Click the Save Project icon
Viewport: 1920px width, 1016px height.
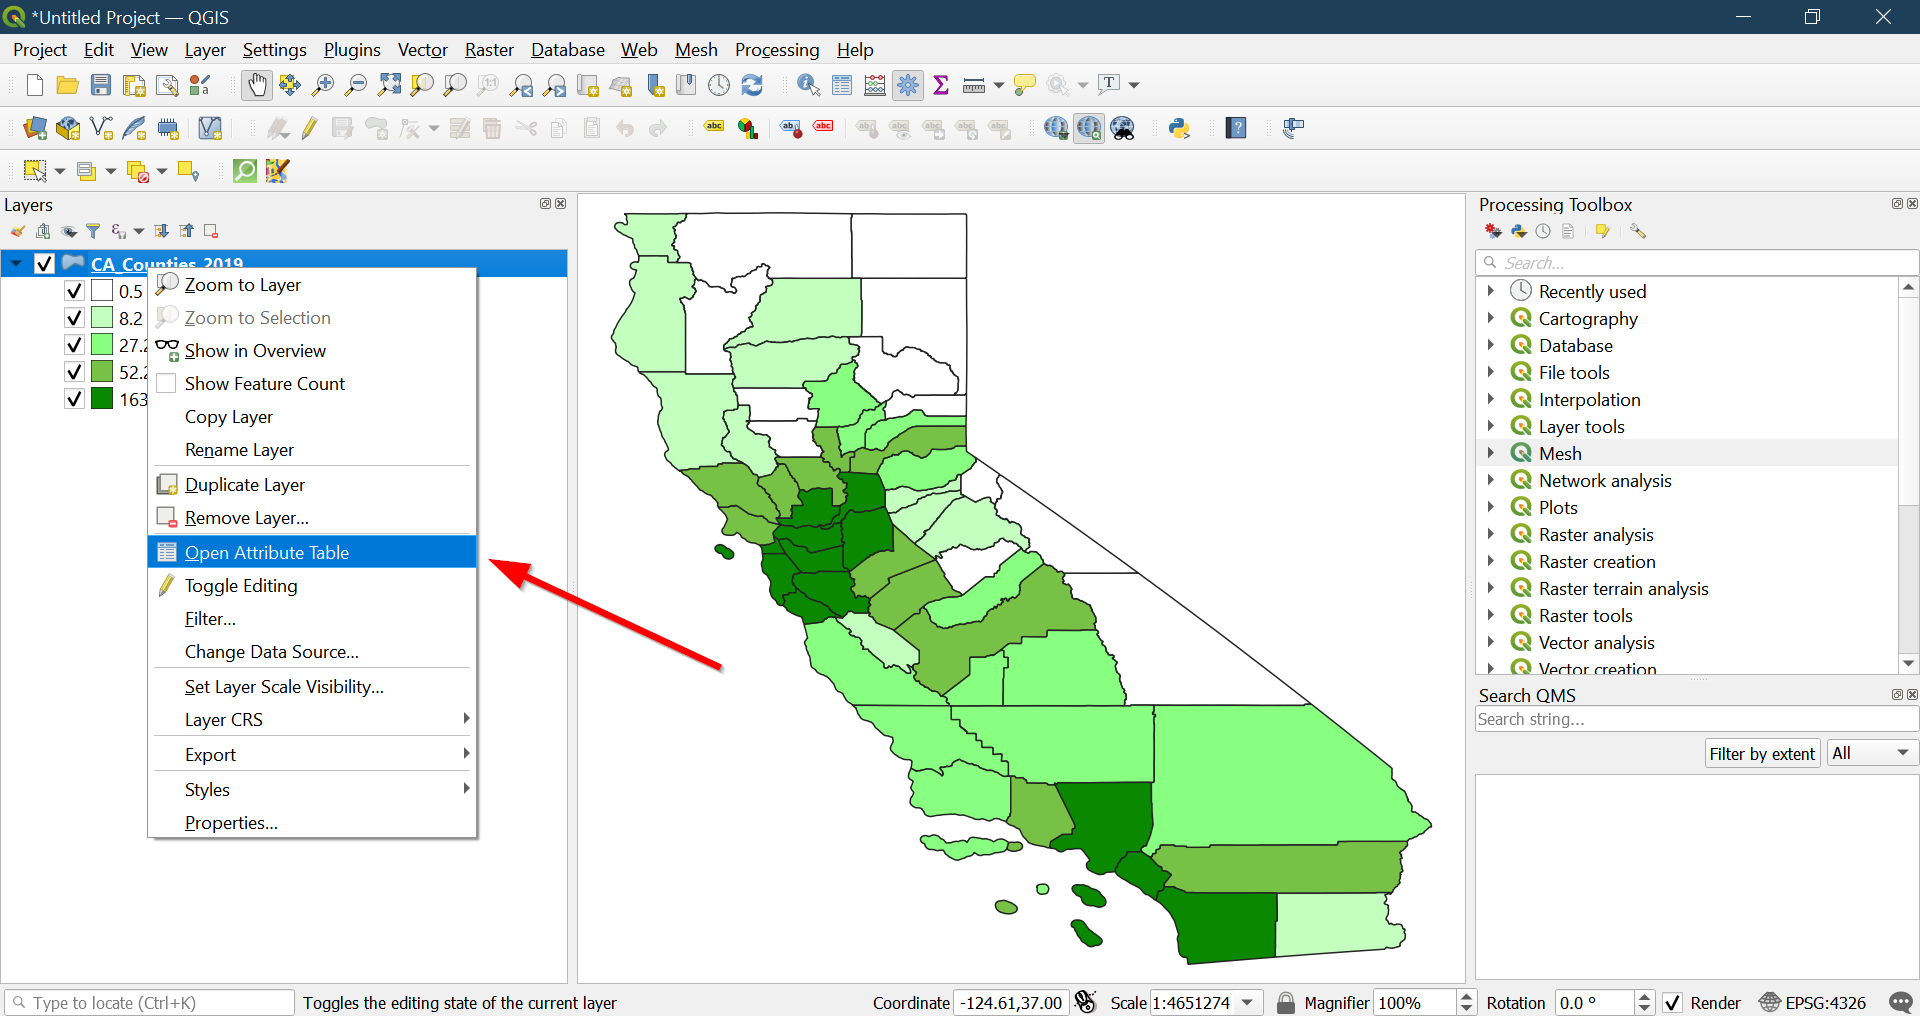tap(101, 86)
